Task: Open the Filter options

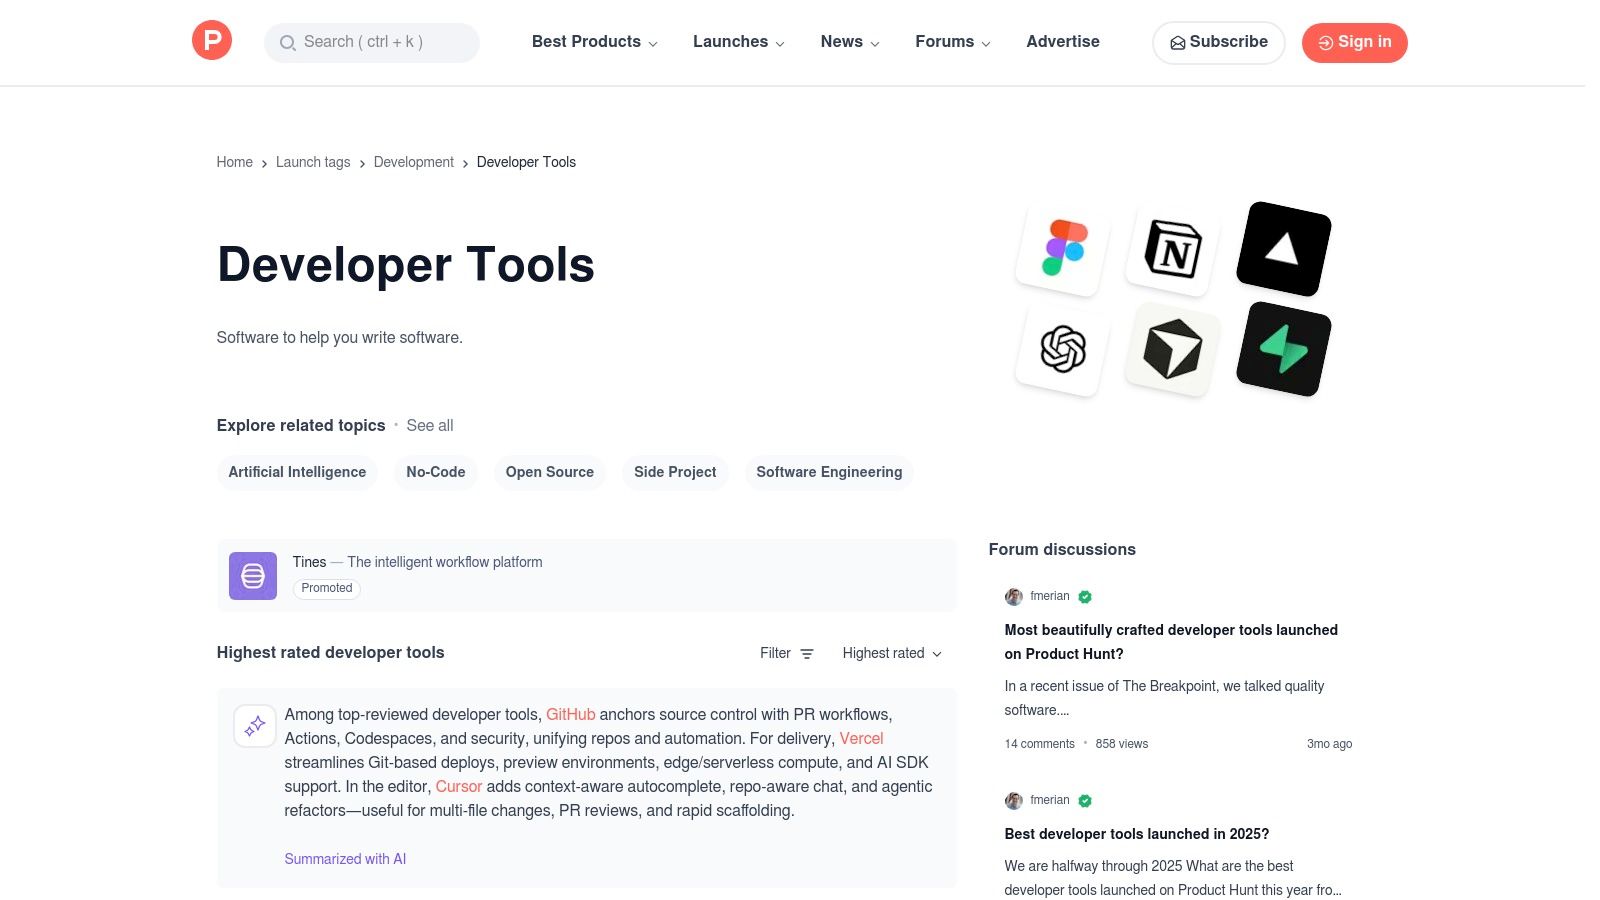Action: (786, 653)
